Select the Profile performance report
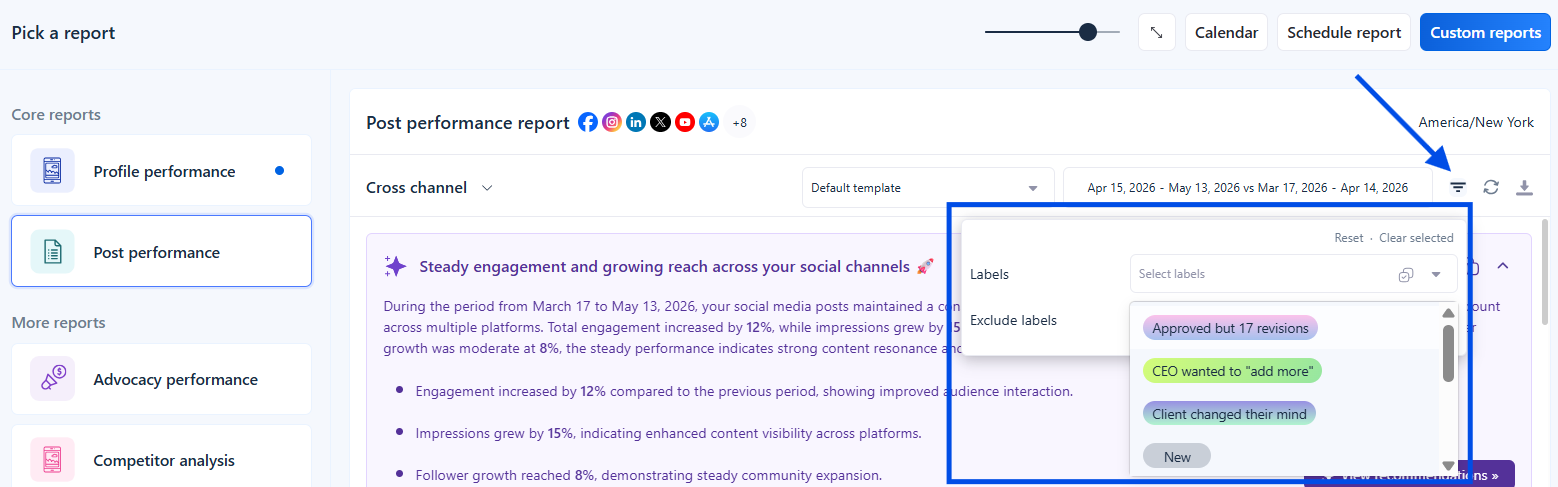Viewport: 1558px width, 487px height. coord(161,171)
